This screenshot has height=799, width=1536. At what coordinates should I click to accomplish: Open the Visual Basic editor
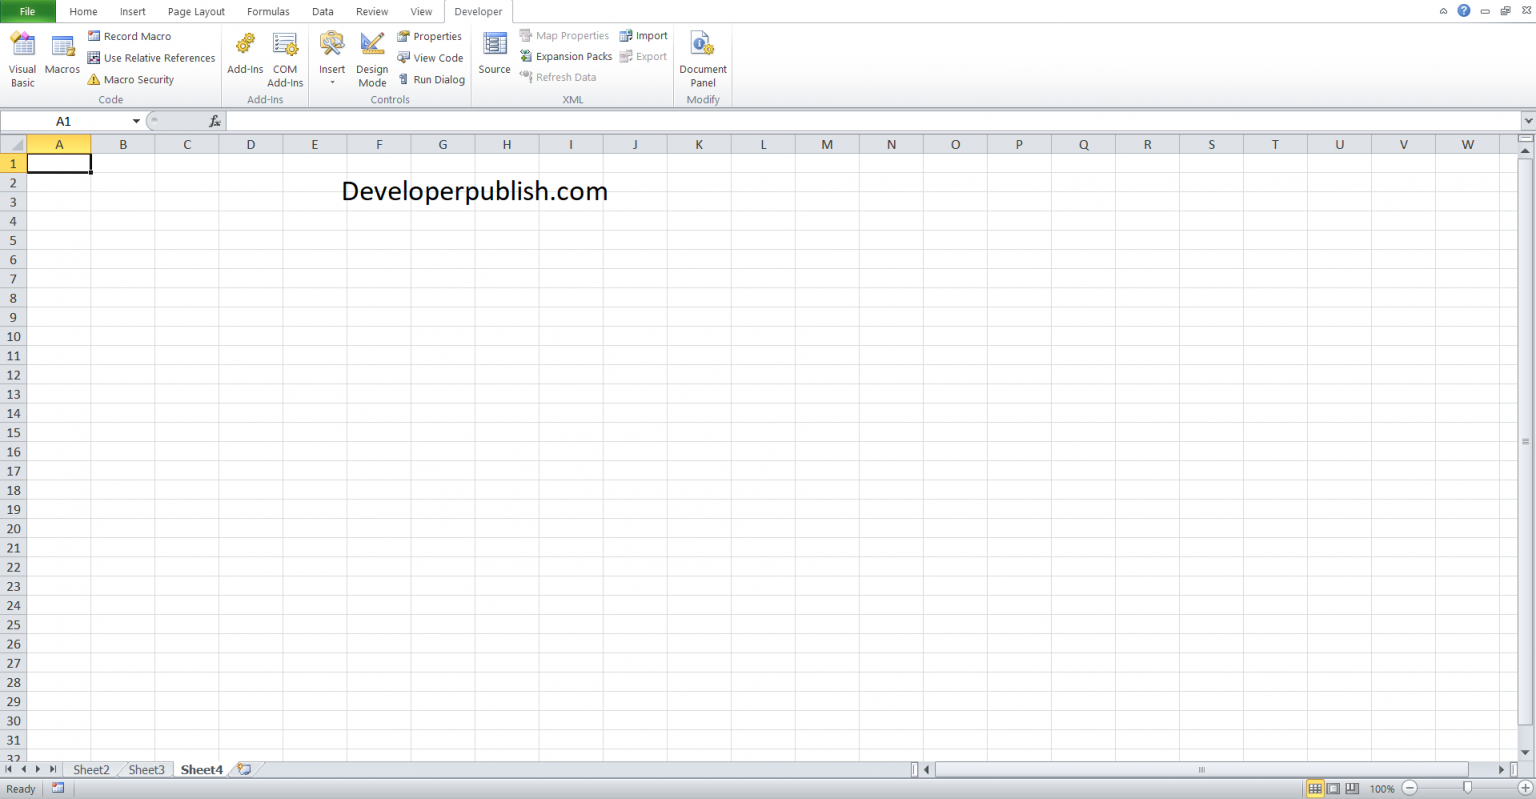22,57
